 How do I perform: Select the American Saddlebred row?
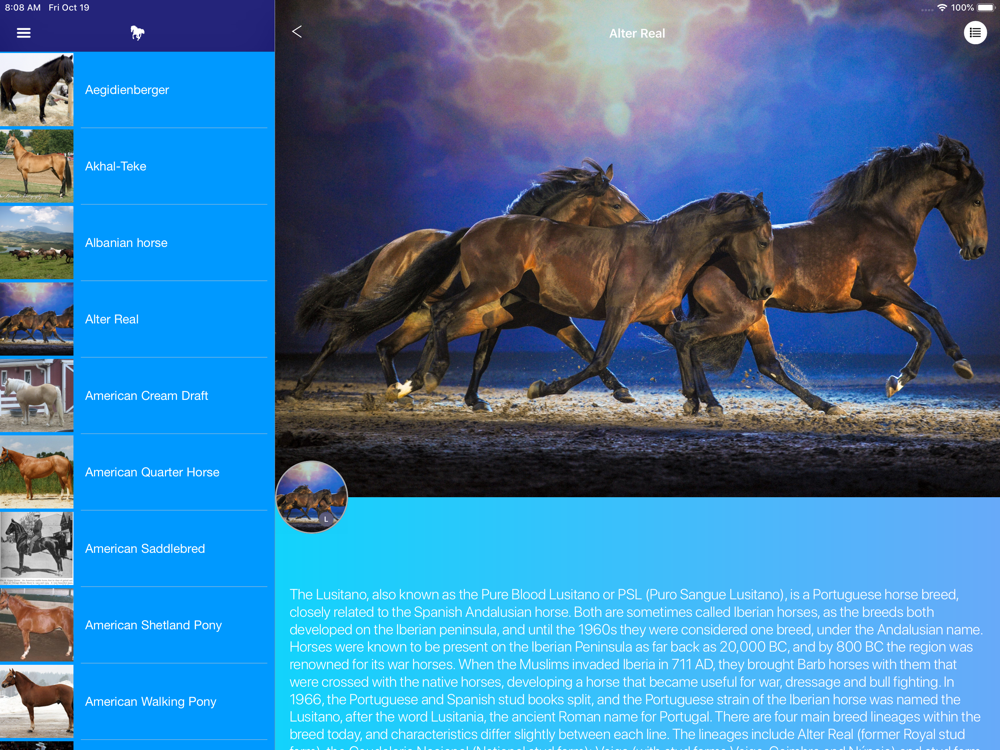pos(137,549)
